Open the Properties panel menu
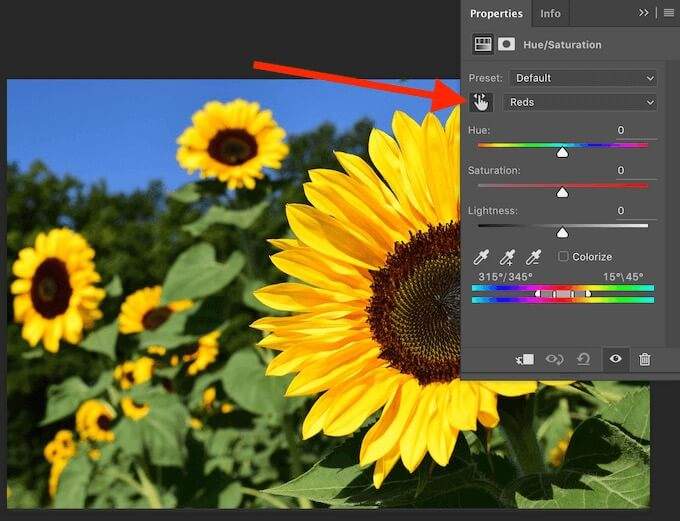Image resolution: width=680 pixels, height=521 pixels. pos(669,13)
